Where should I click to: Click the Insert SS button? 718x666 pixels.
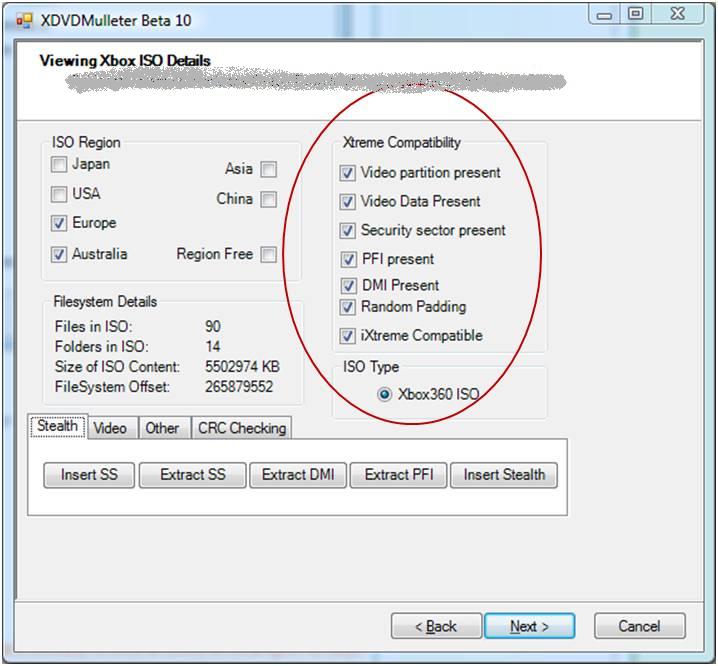pos(89,475)
